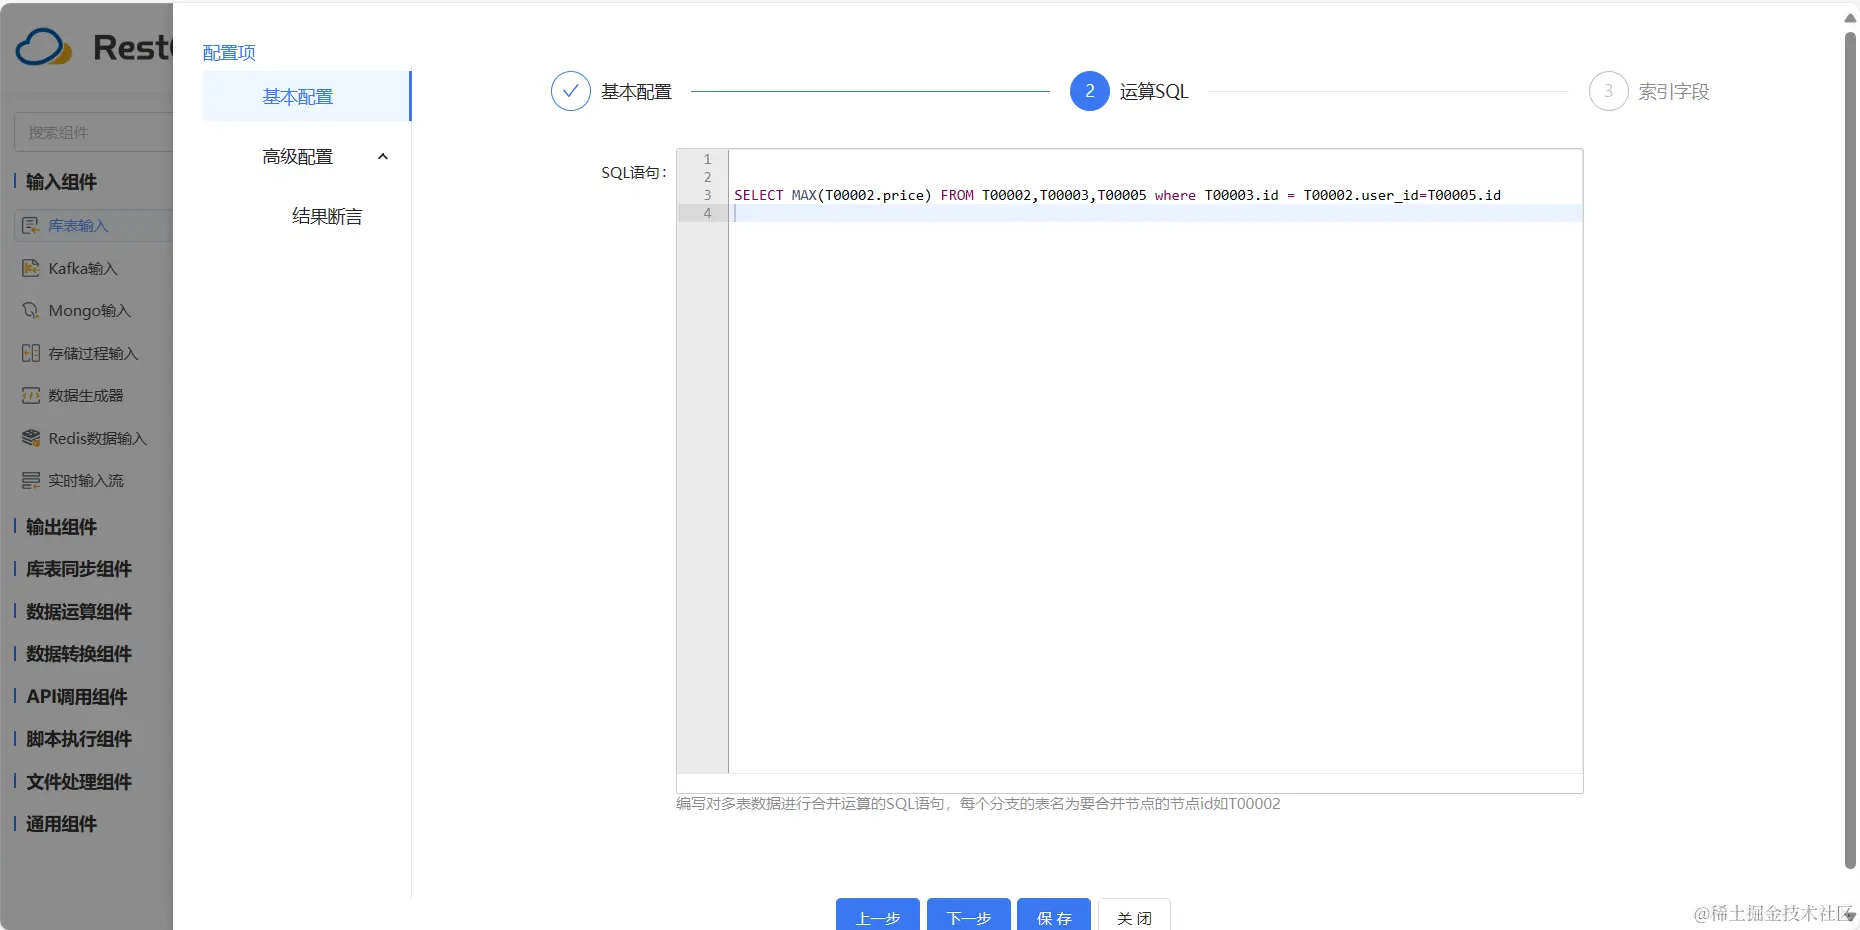The image size is (1860, 930).
Task: Click the Redis数据输入 label
Action: pos(98,438)
